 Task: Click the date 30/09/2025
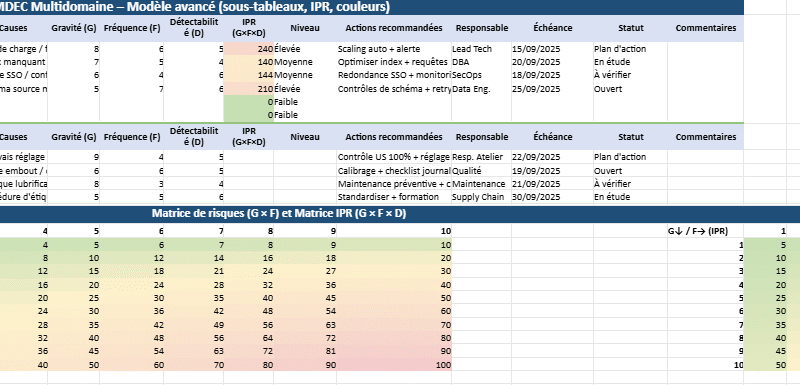click(553, 197)
